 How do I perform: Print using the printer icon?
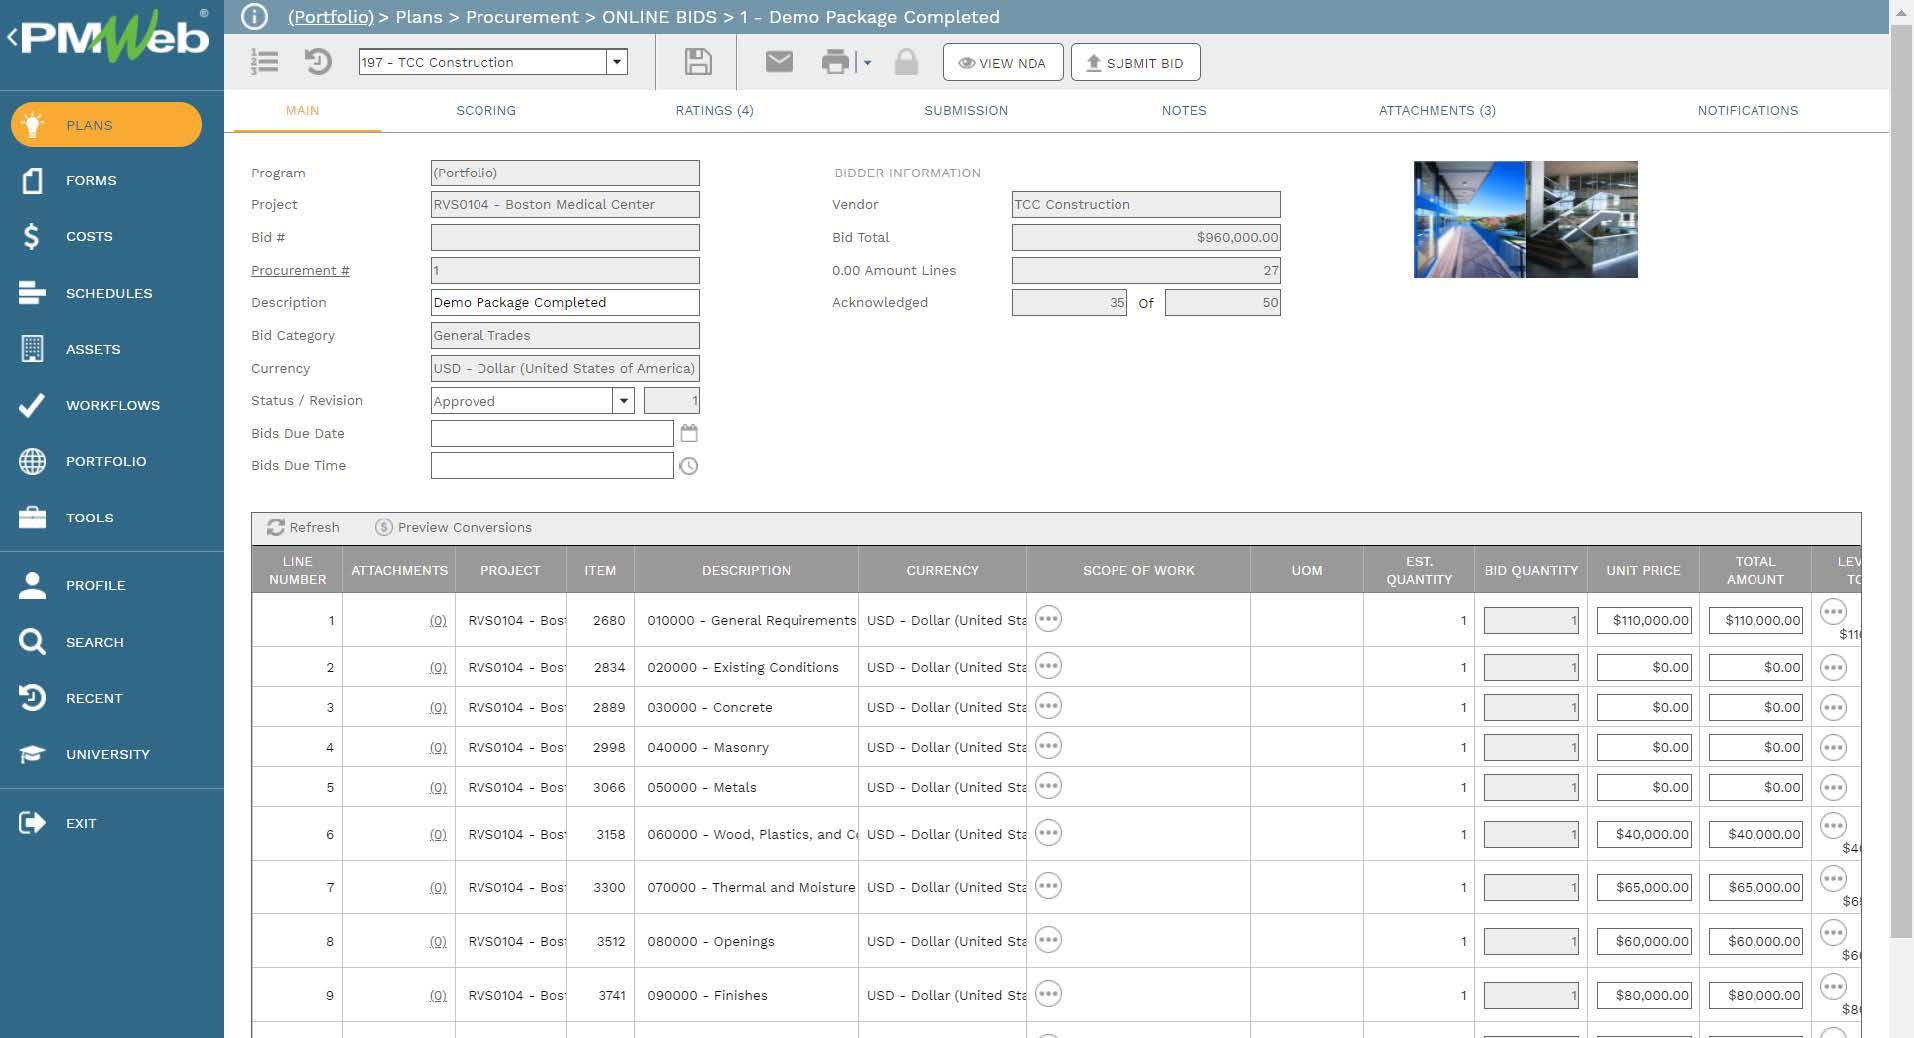[x=835, y=62]
